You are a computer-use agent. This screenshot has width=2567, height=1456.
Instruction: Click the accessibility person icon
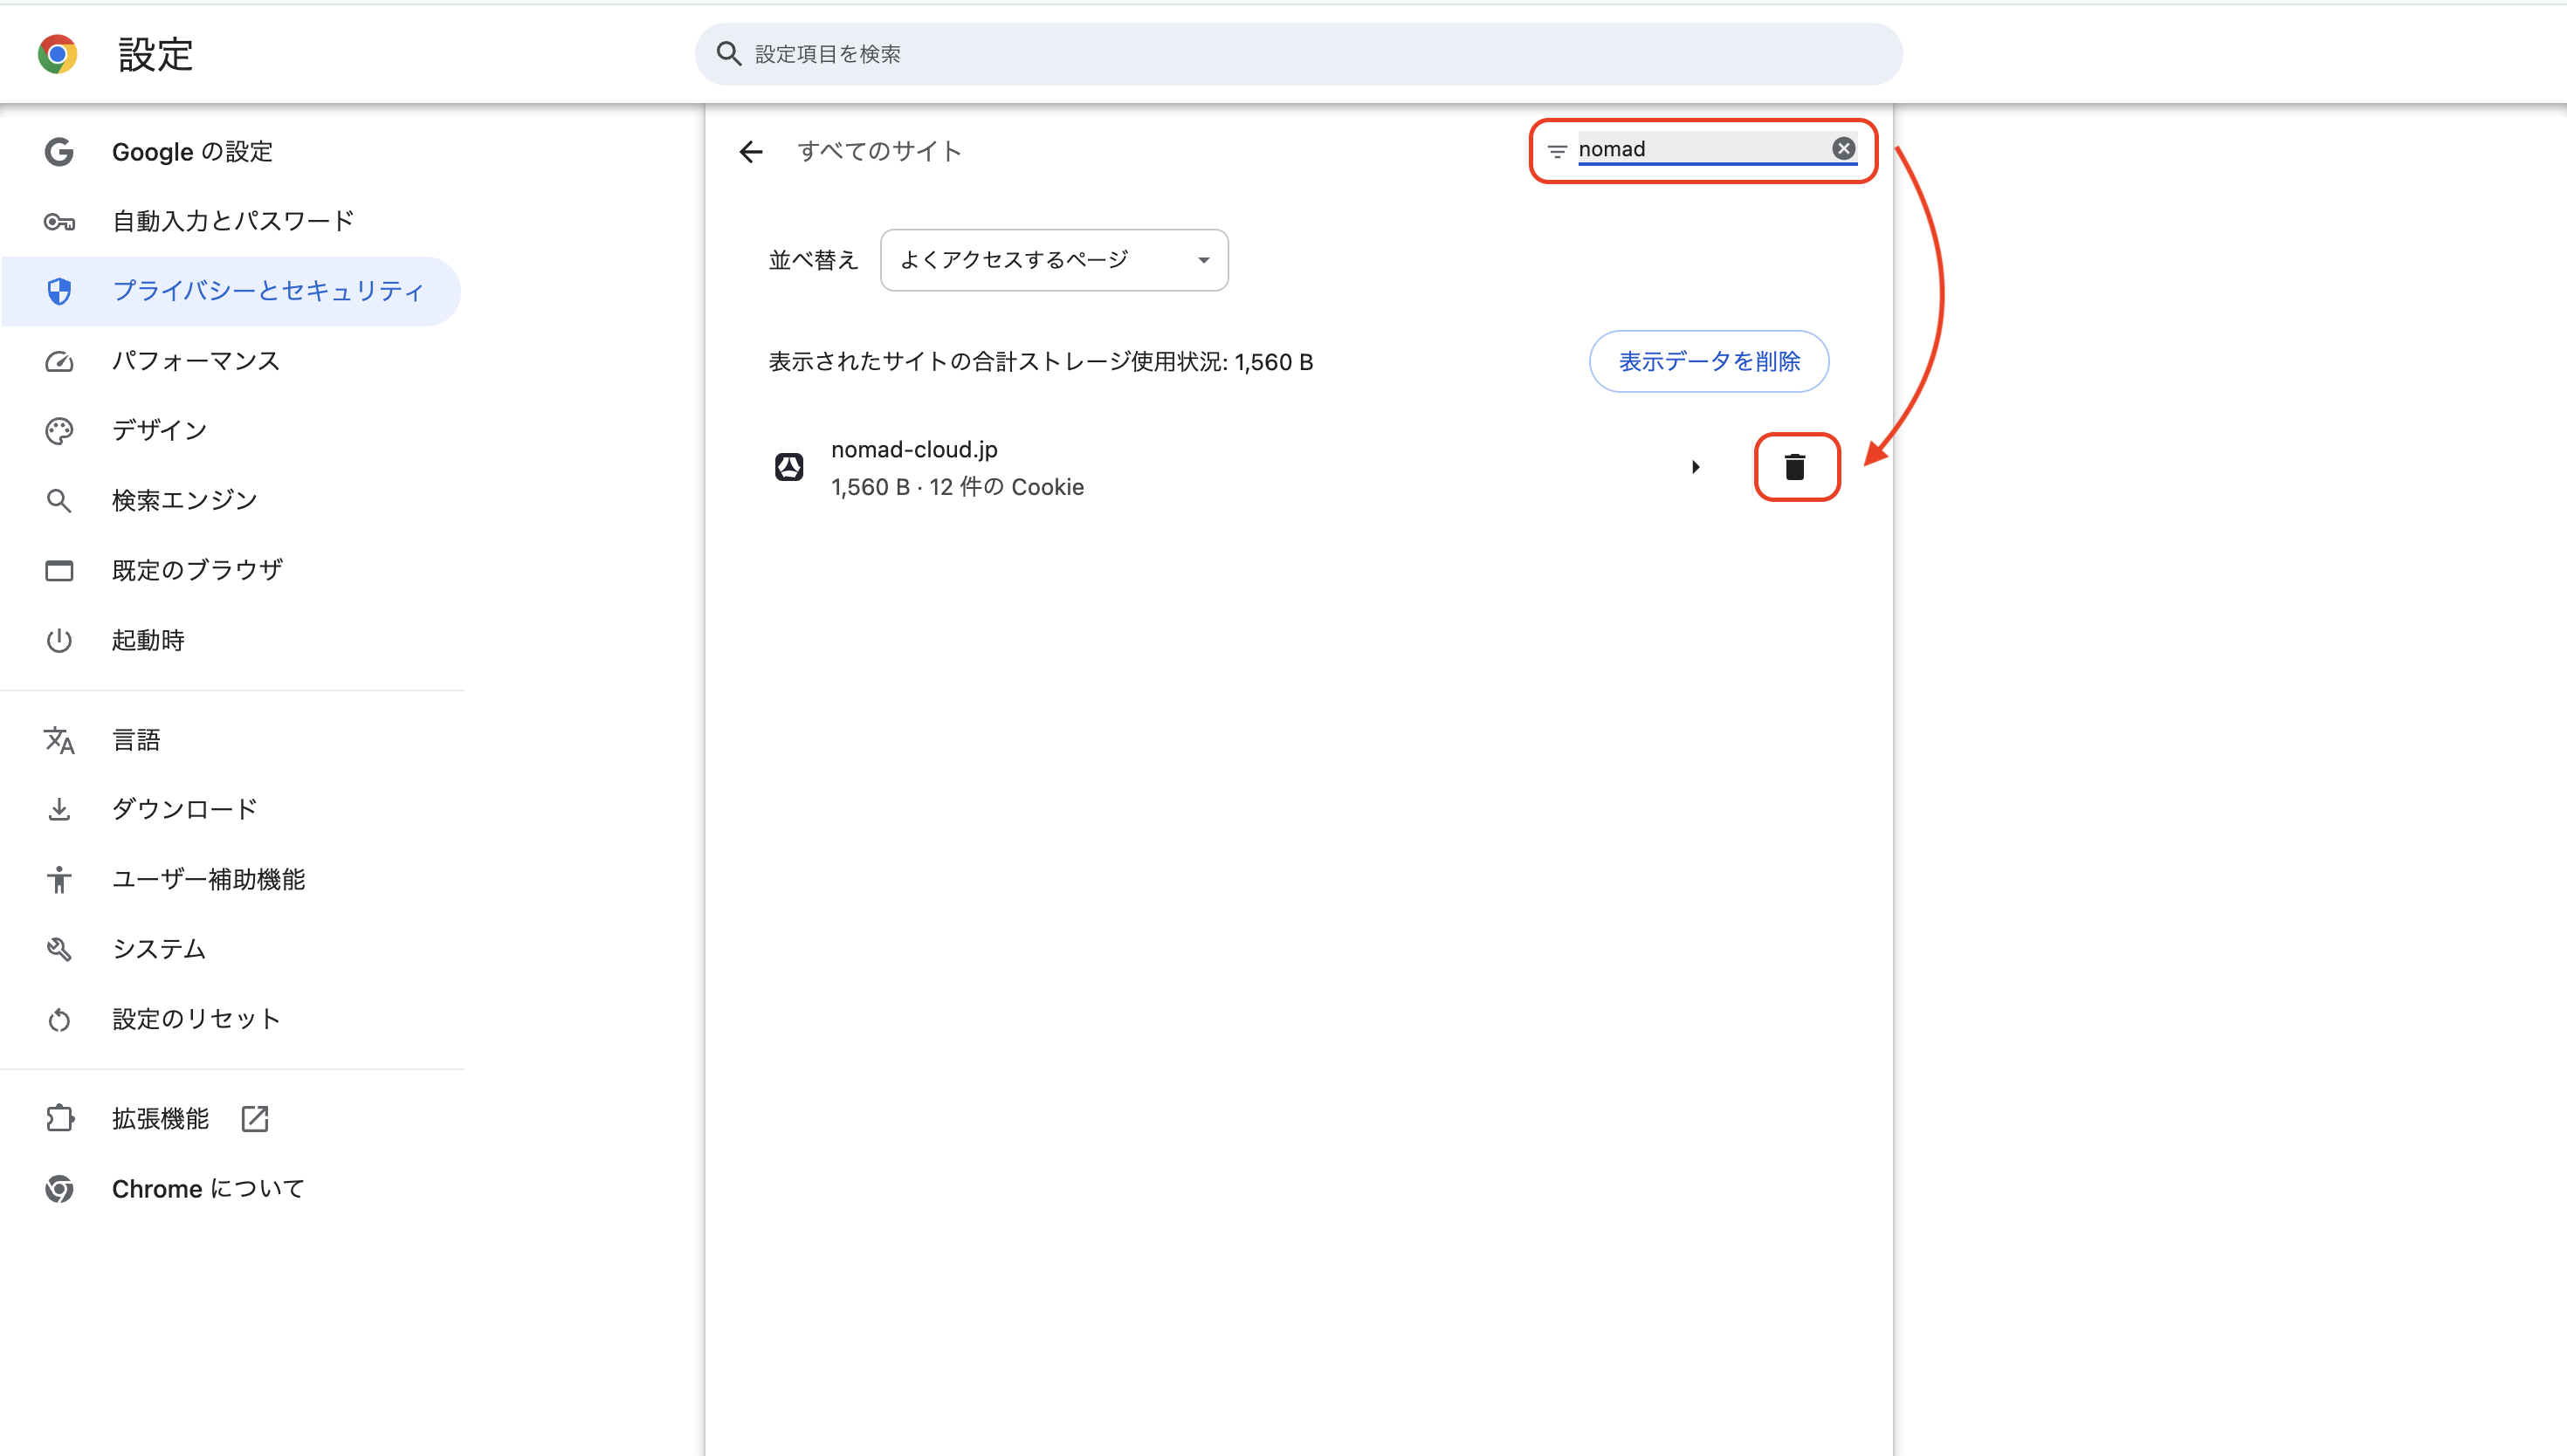(59, 879)
